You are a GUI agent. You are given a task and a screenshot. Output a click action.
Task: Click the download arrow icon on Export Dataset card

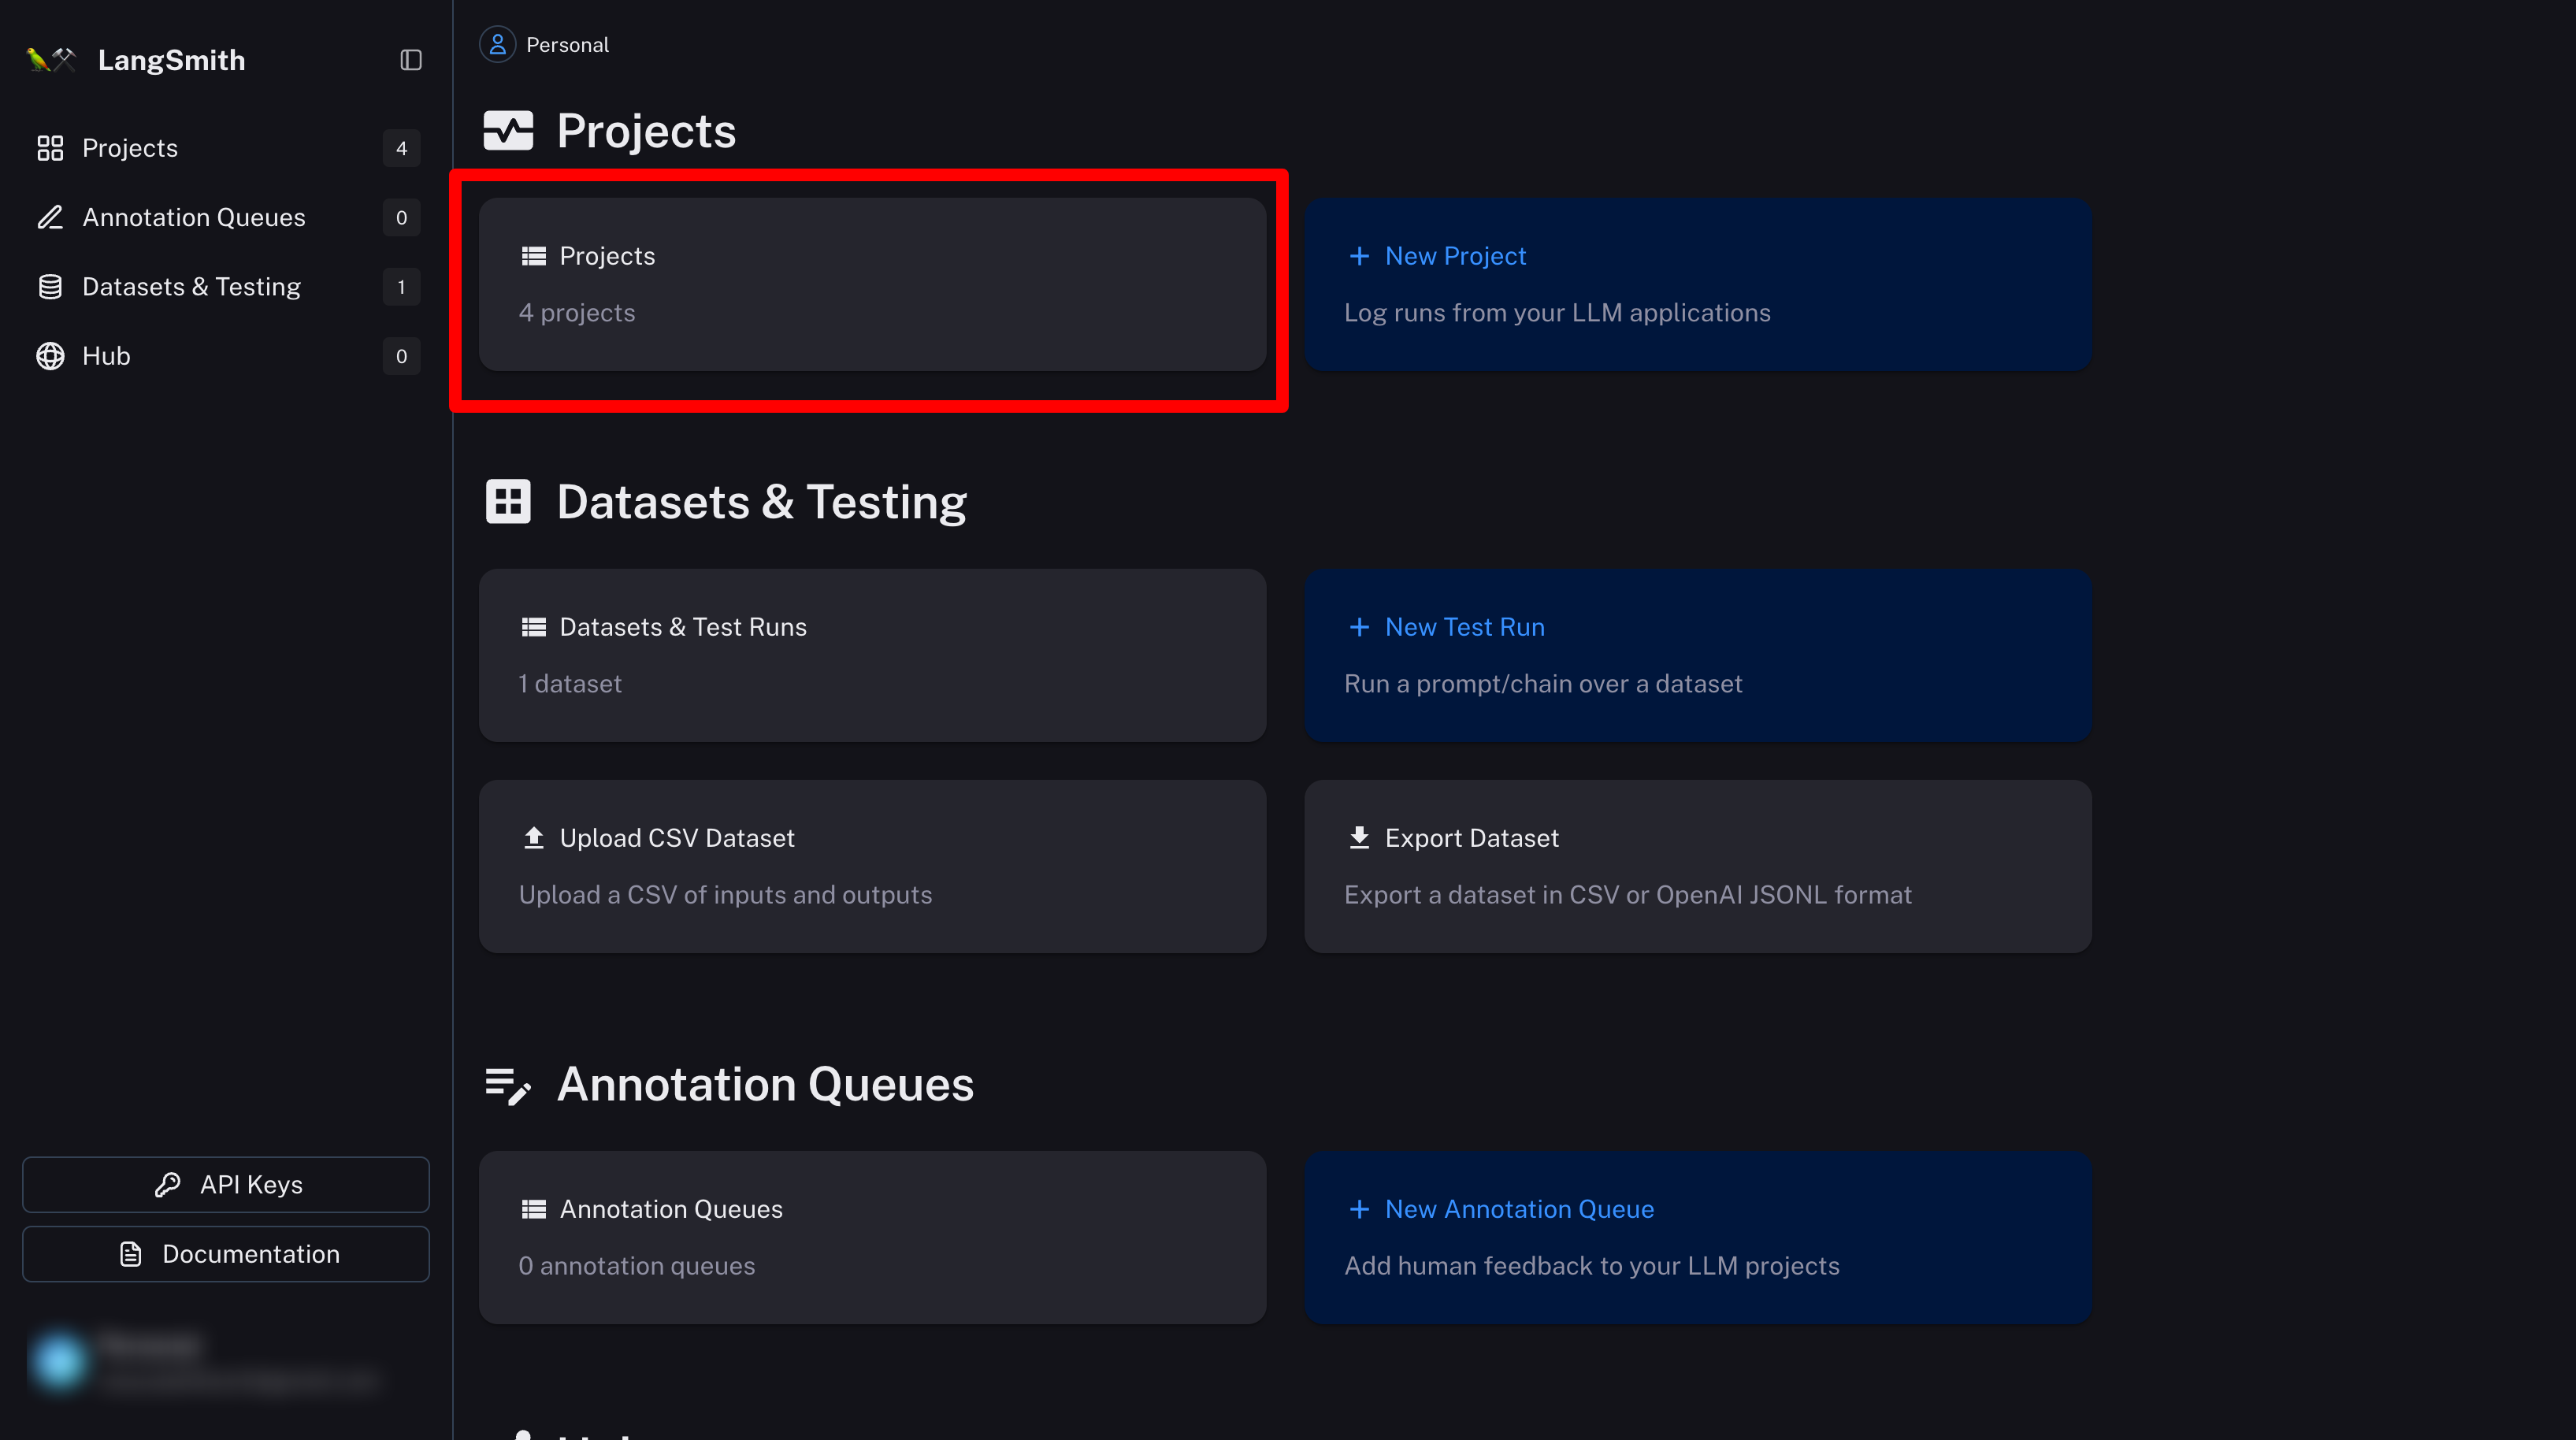(x=1359, y=838)
